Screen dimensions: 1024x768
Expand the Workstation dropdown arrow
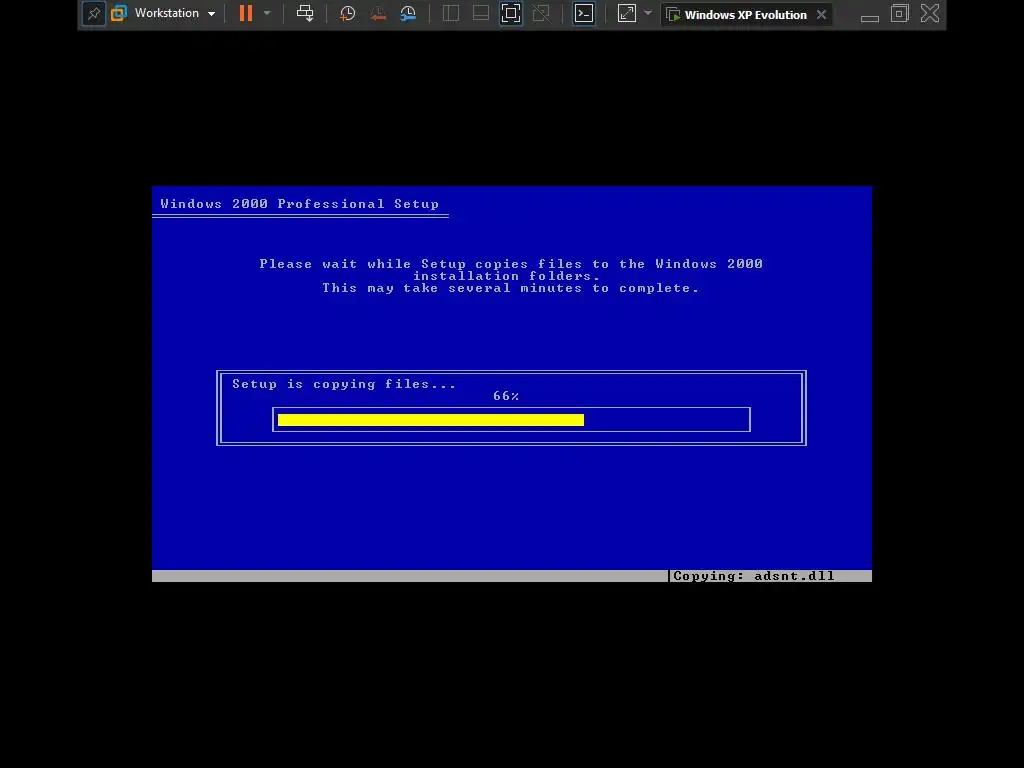212,14
